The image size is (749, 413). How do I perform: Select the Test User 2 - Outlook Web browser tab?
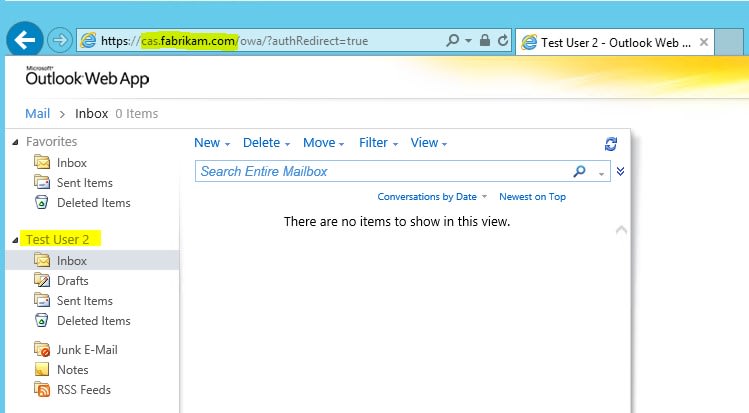point(615,42)
